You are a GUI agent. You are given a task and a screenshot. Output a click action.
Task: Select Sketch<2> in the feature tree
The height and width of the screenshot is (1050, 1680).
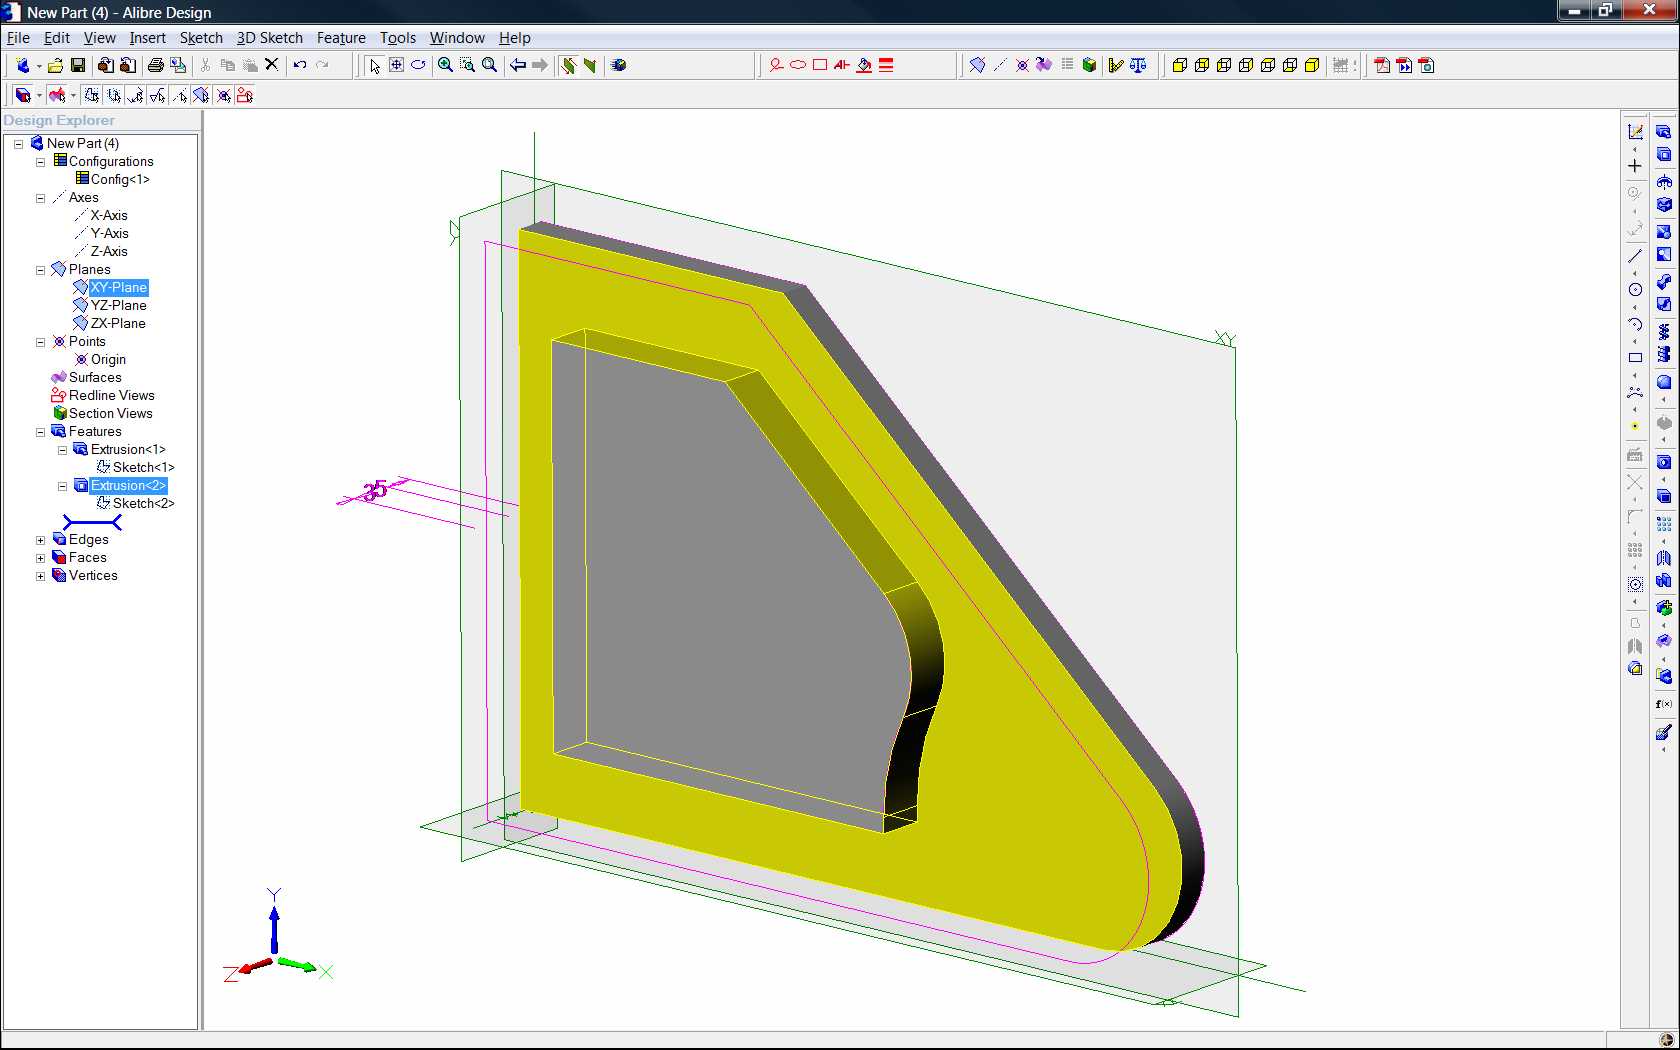click(x=143, y=503)
